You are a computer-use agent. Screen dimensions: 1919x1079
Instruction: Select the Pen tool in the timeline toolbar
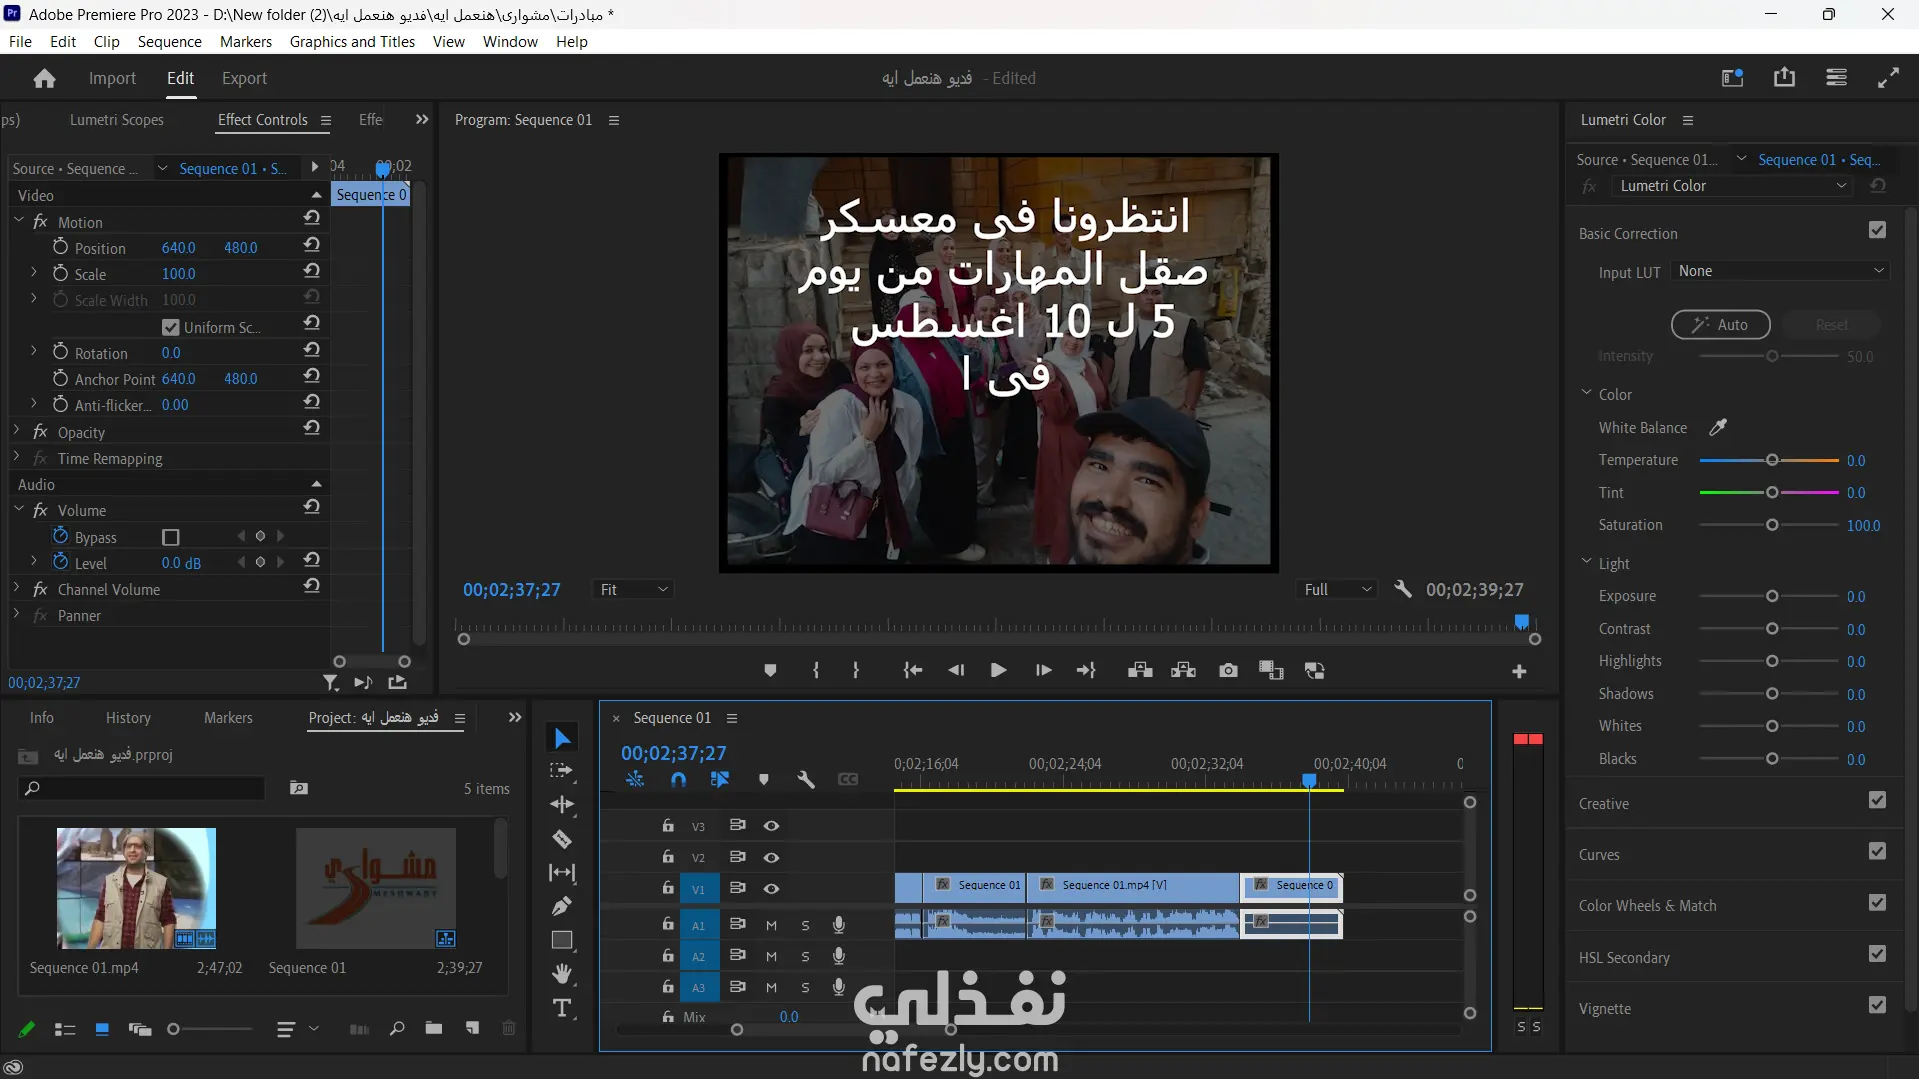coord(562,906)
